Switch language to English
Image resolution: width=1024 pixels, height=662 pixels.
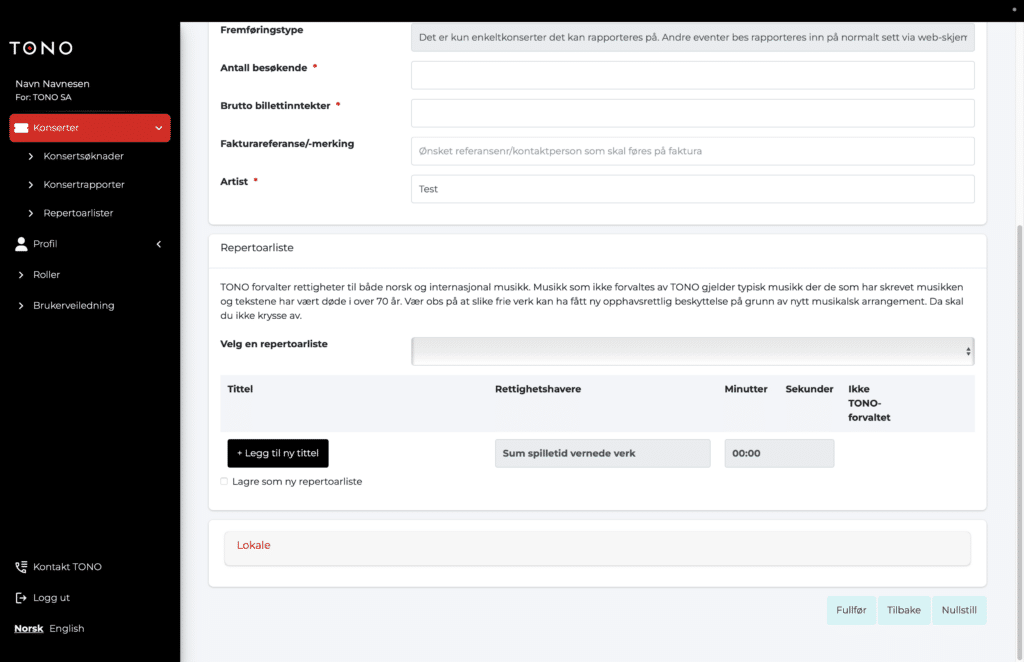(67, 629)
